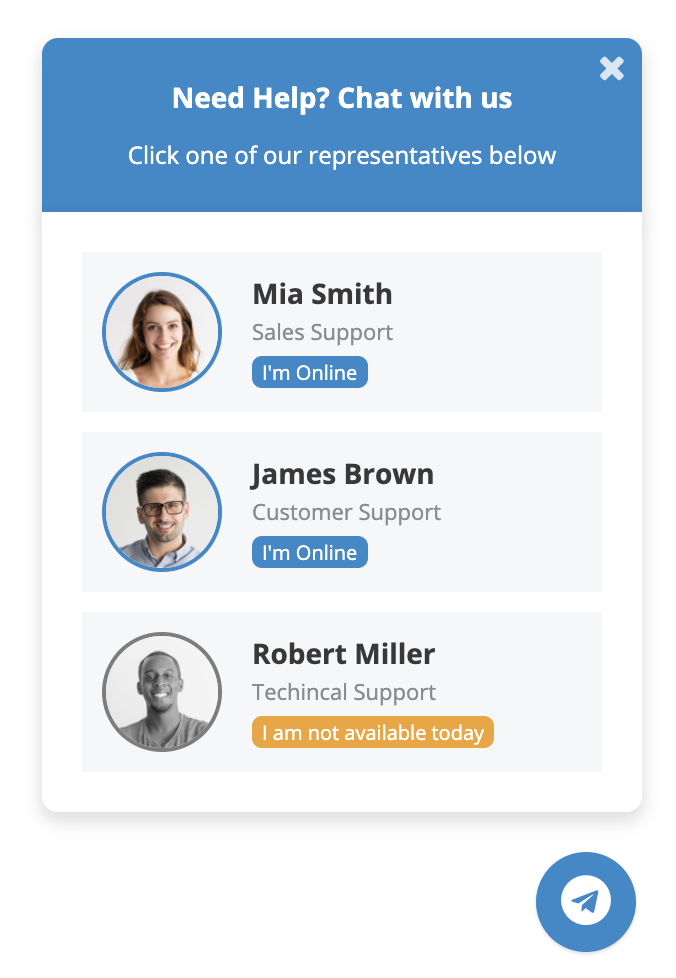The height and width of the screenshot is (978, 676).
Task: Select the Mia Smith name
Action: click(x=322, y=294)
